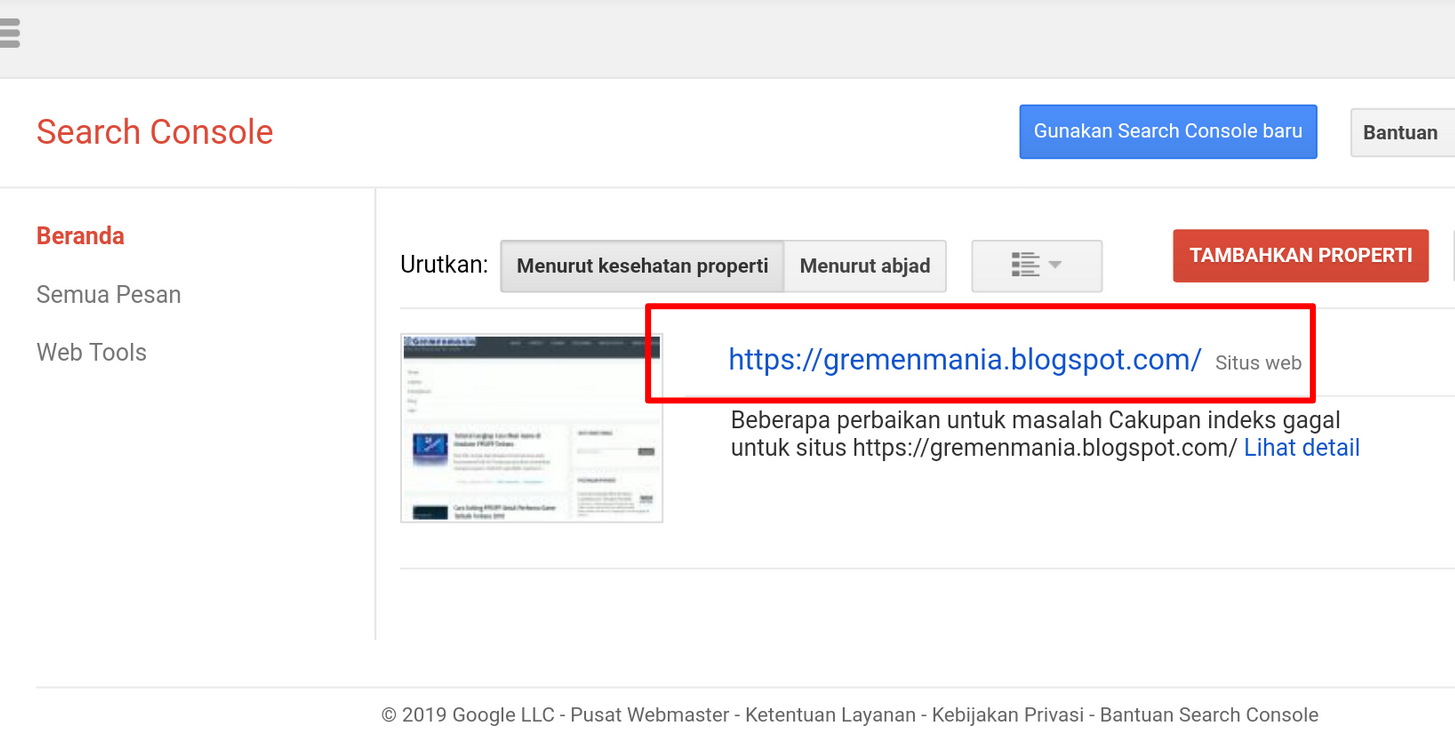Open the Lihat detail link
This screenshot has height=734, width=1455.
click(1302, 447)
